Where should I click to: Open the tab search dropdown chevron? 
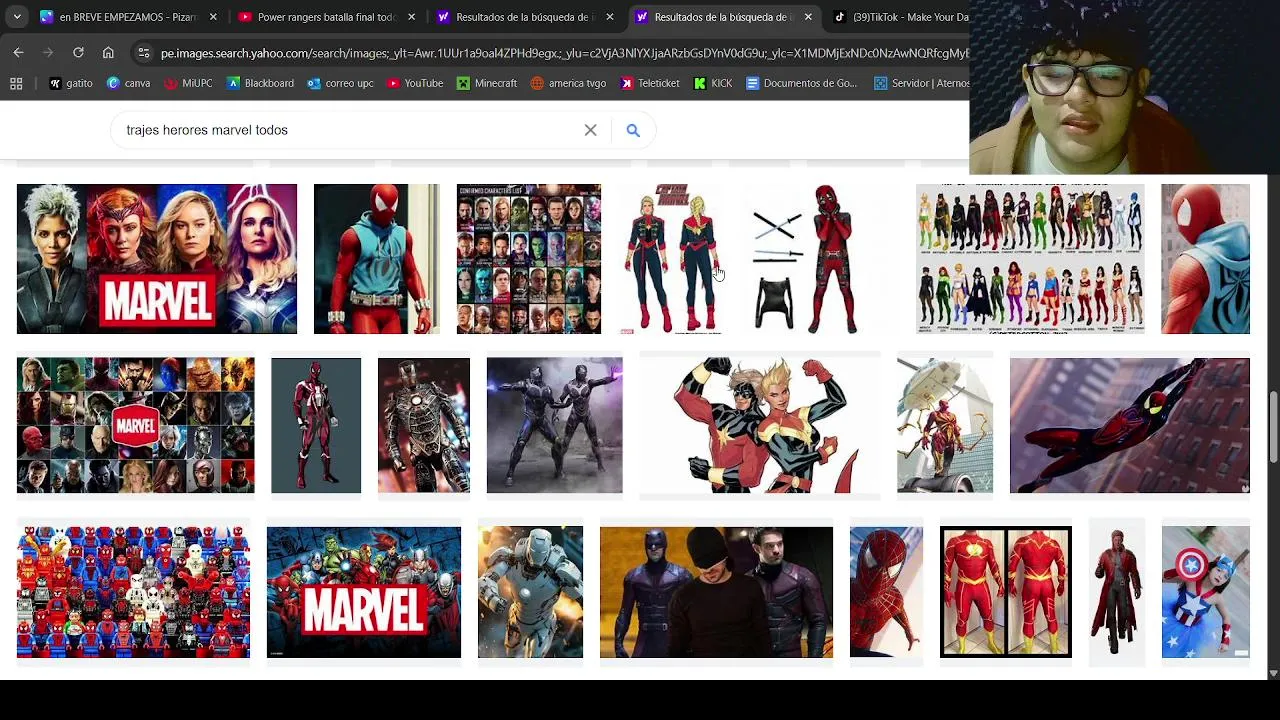pyautogui.click(x=17, y=17)
